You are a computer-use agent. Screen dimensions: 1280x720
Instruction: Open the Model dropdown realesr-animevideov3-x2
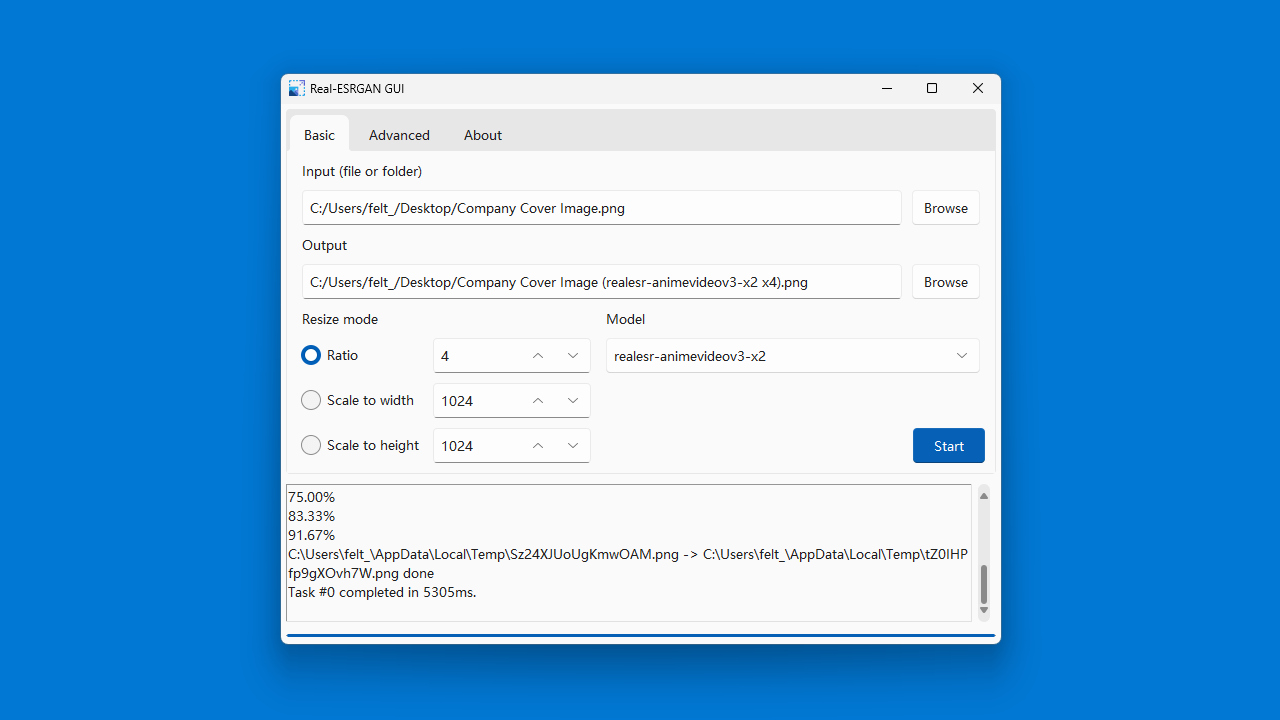pyautogui.click(x=793, y=356)
